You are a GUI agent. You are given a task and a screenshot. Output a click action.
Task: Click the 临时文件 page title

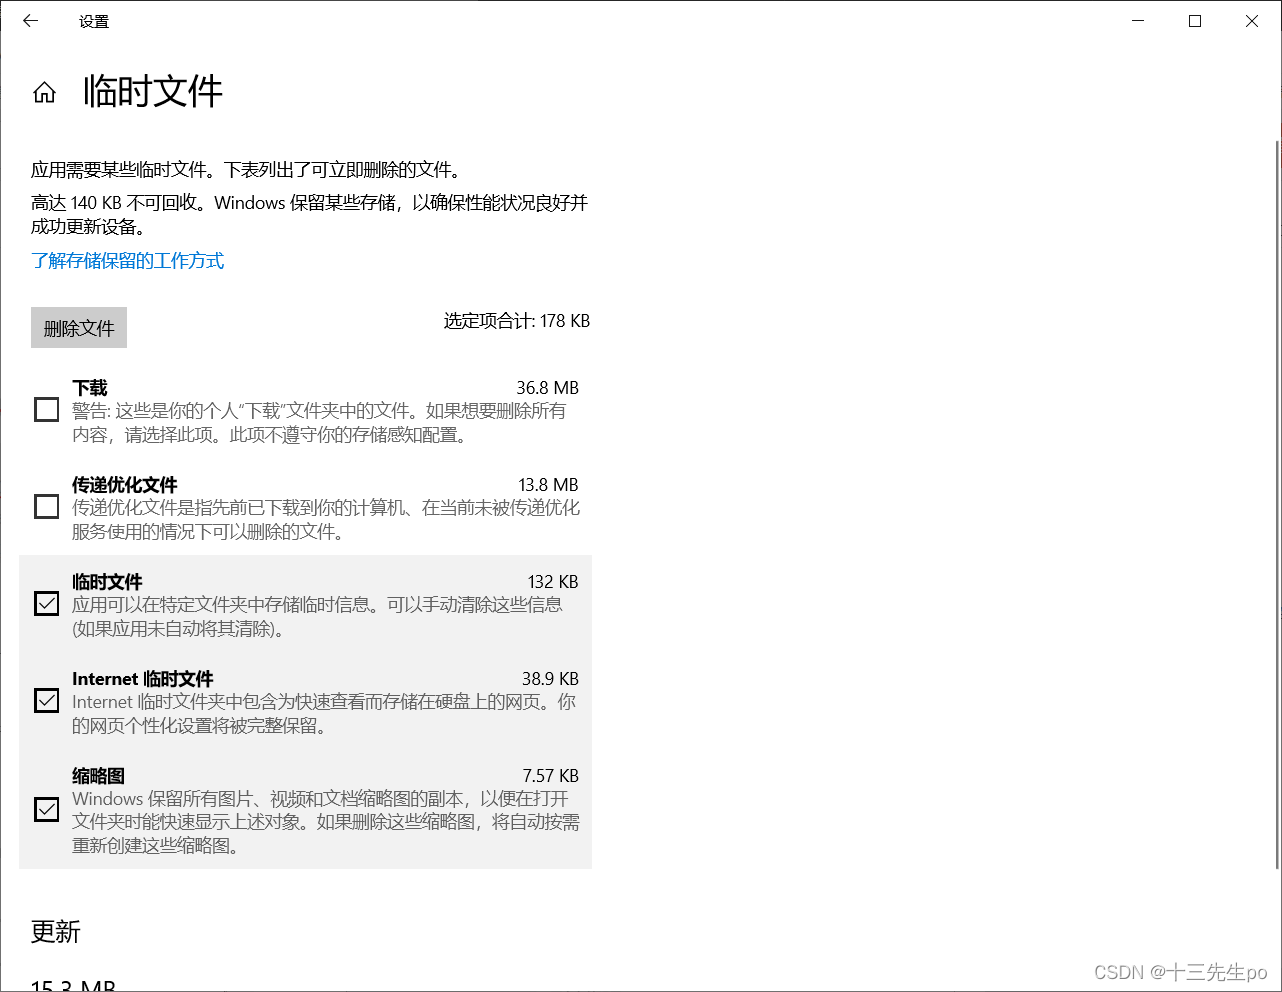[152, 91]
